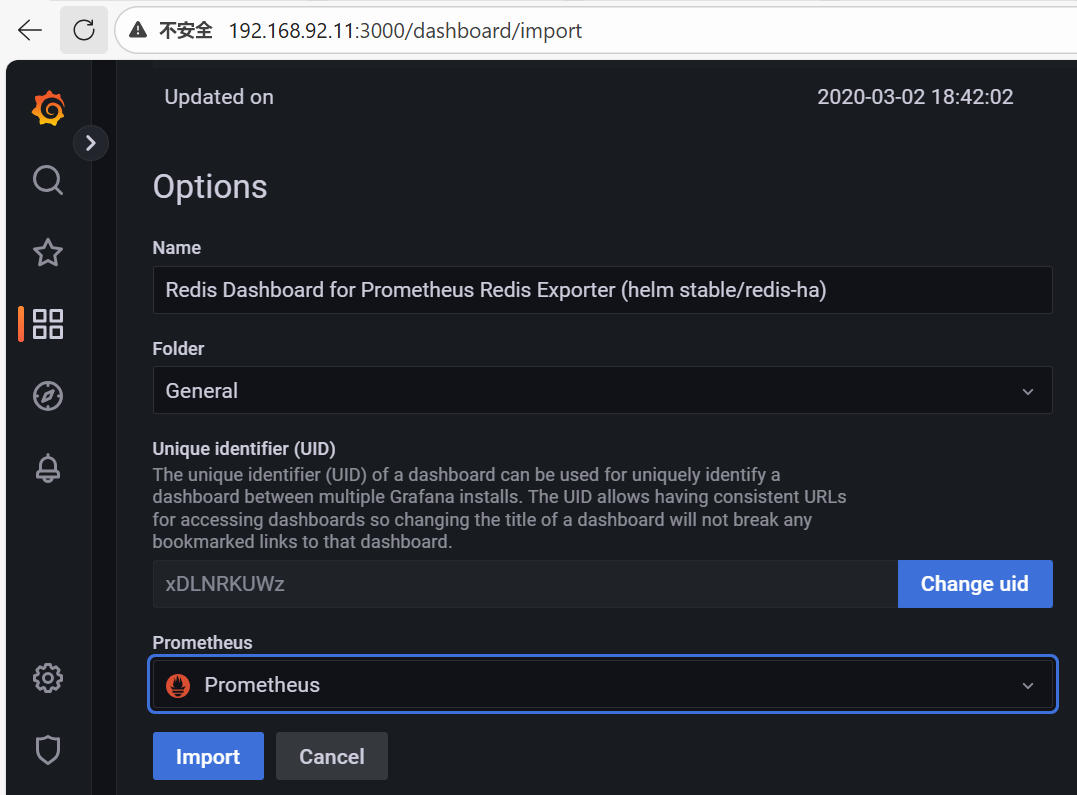This screenshot has width=1077, height=795.
Task: Click the UID field xDLNRKUWz
Action: click(525, 584)
